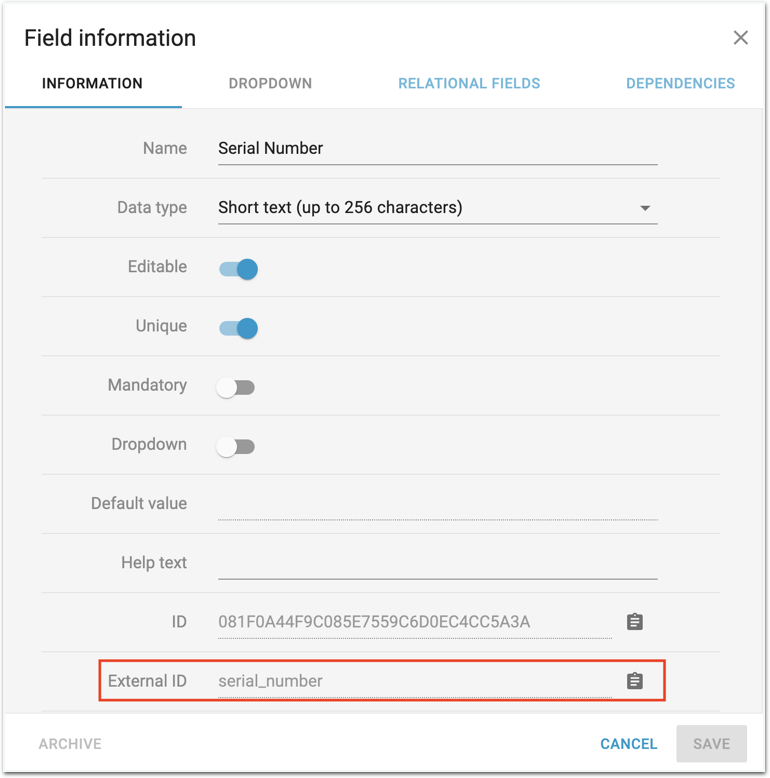Turn off the Editable switch
The image size is (770, 778).
238,268
